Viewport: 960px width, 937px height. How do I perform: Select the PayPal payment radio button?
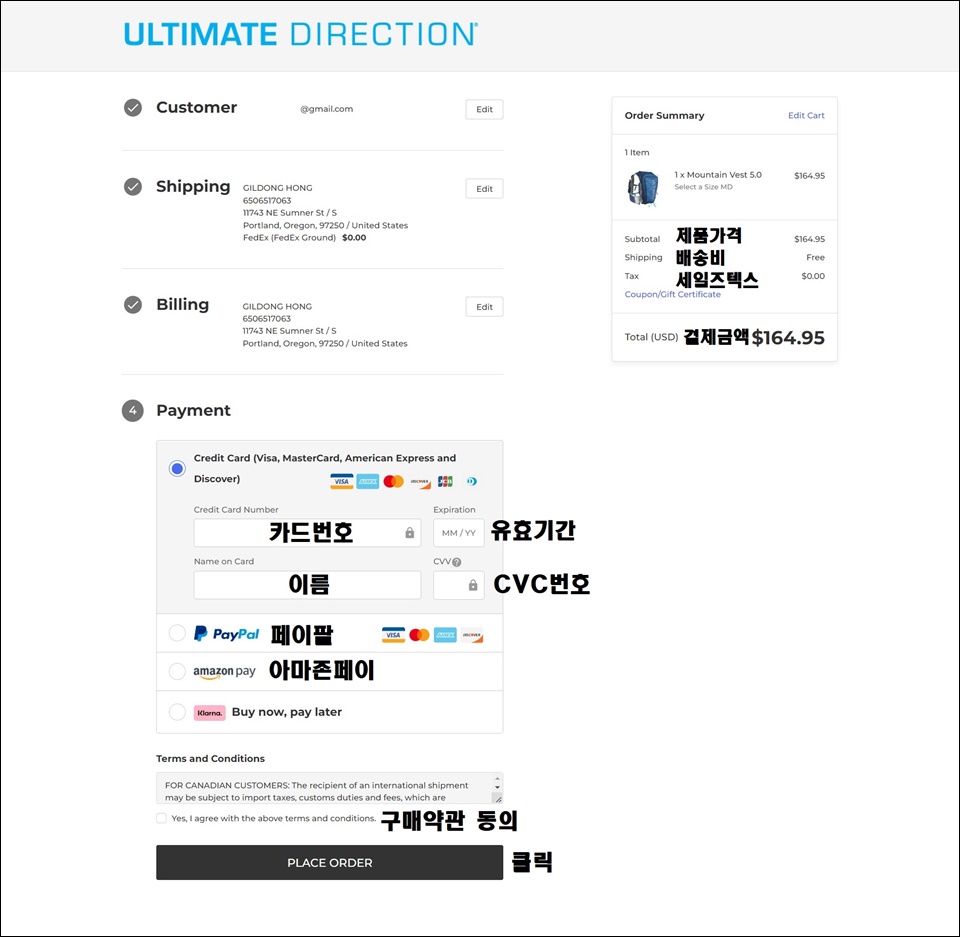click(177, 633)
